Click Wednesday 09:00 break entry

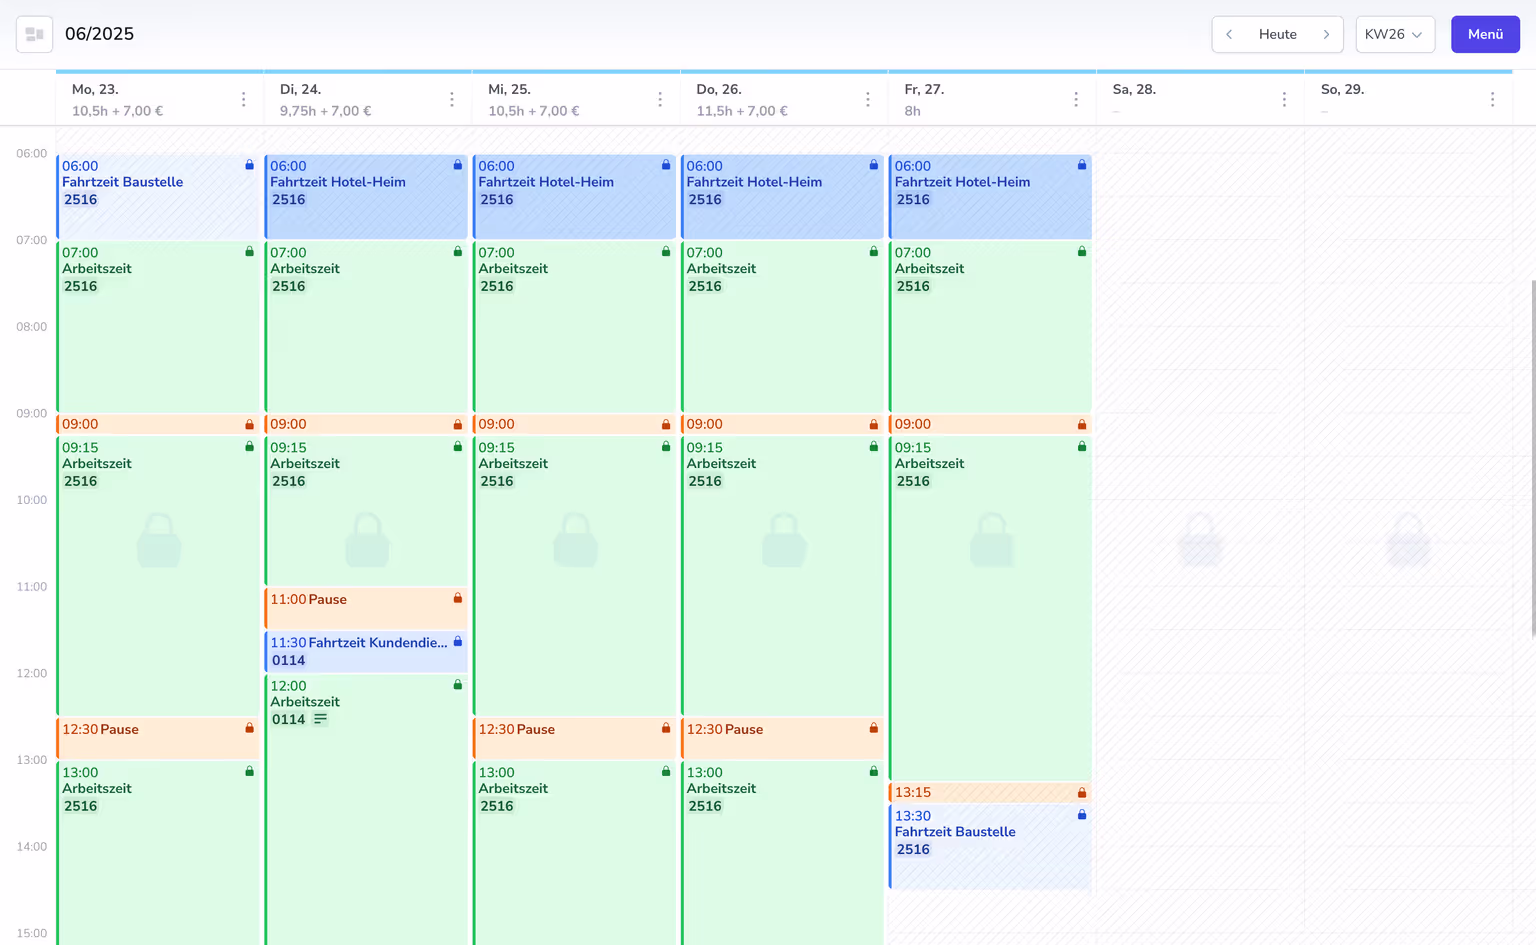(574, 424)
